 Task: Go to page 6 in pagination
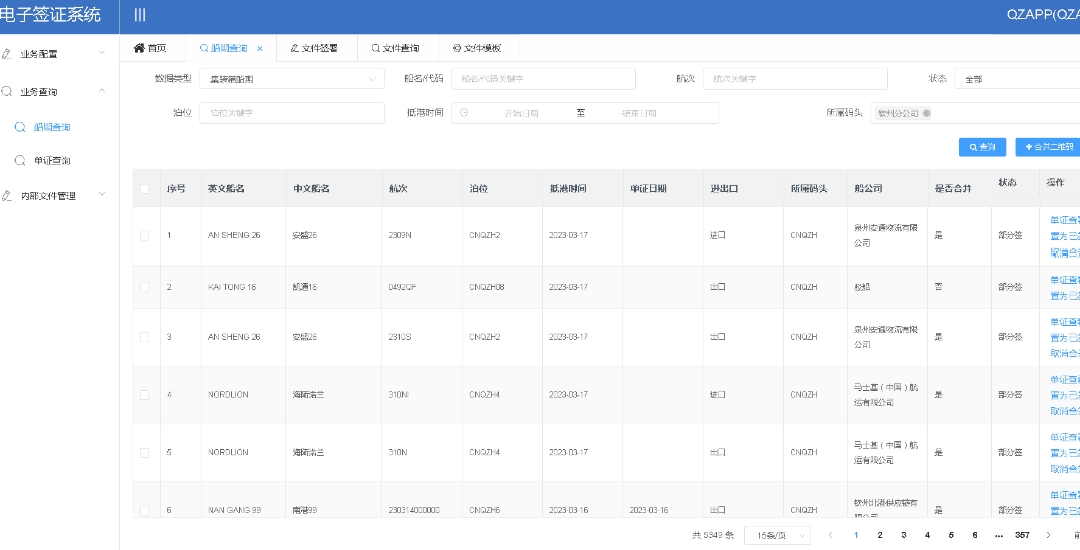pos(975,535)
